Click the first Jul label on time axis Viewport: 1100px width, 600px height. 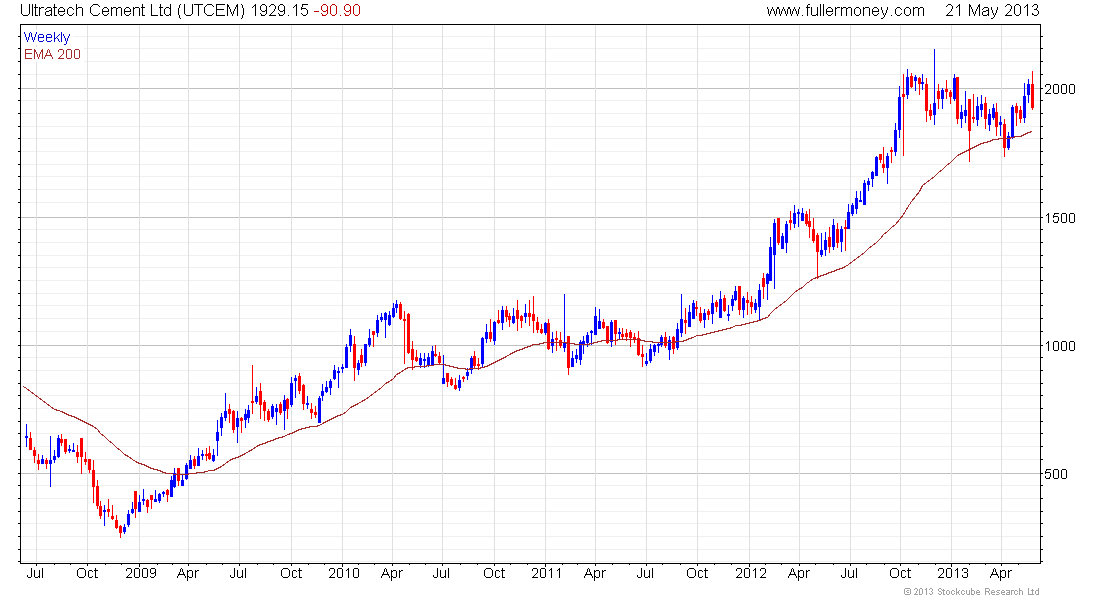click(35, 573)
